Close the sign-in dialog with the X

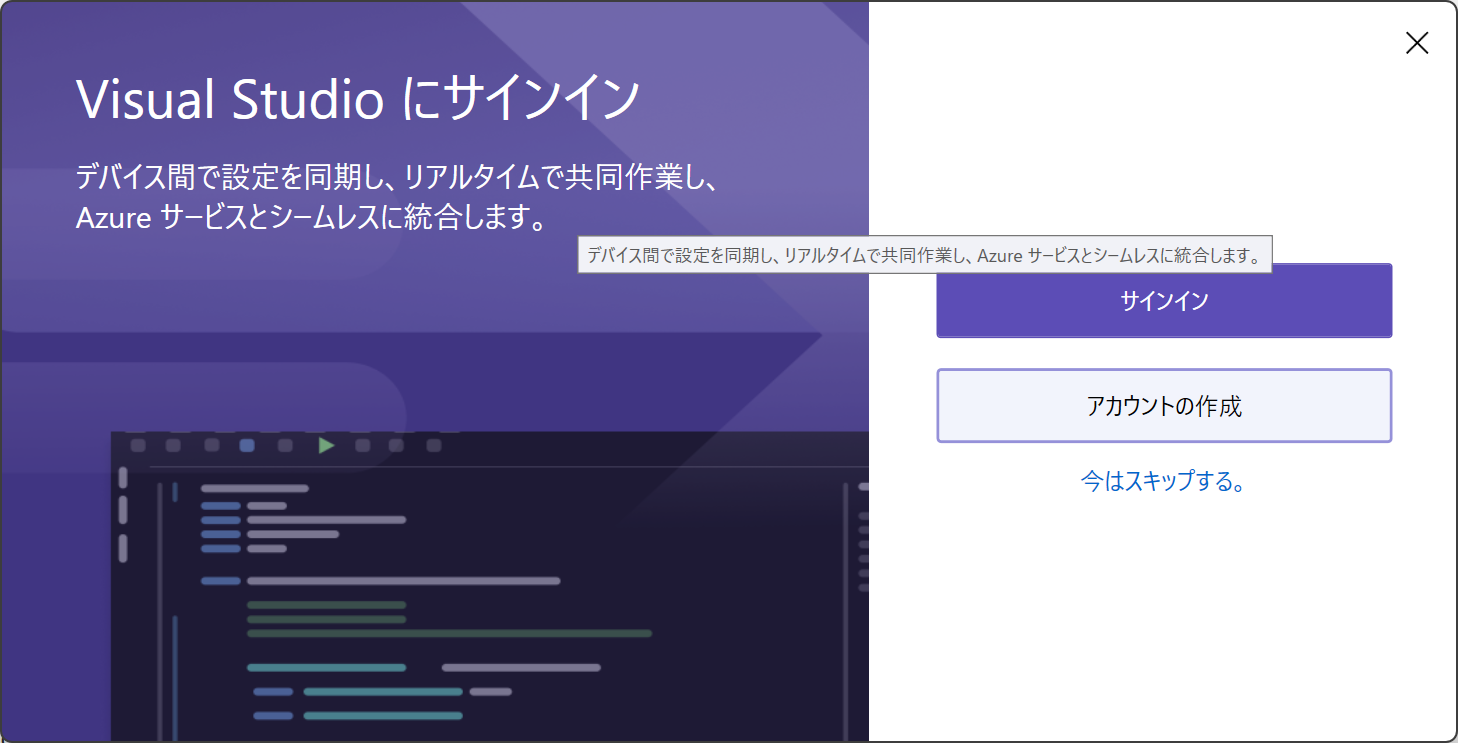point(1417,42)
